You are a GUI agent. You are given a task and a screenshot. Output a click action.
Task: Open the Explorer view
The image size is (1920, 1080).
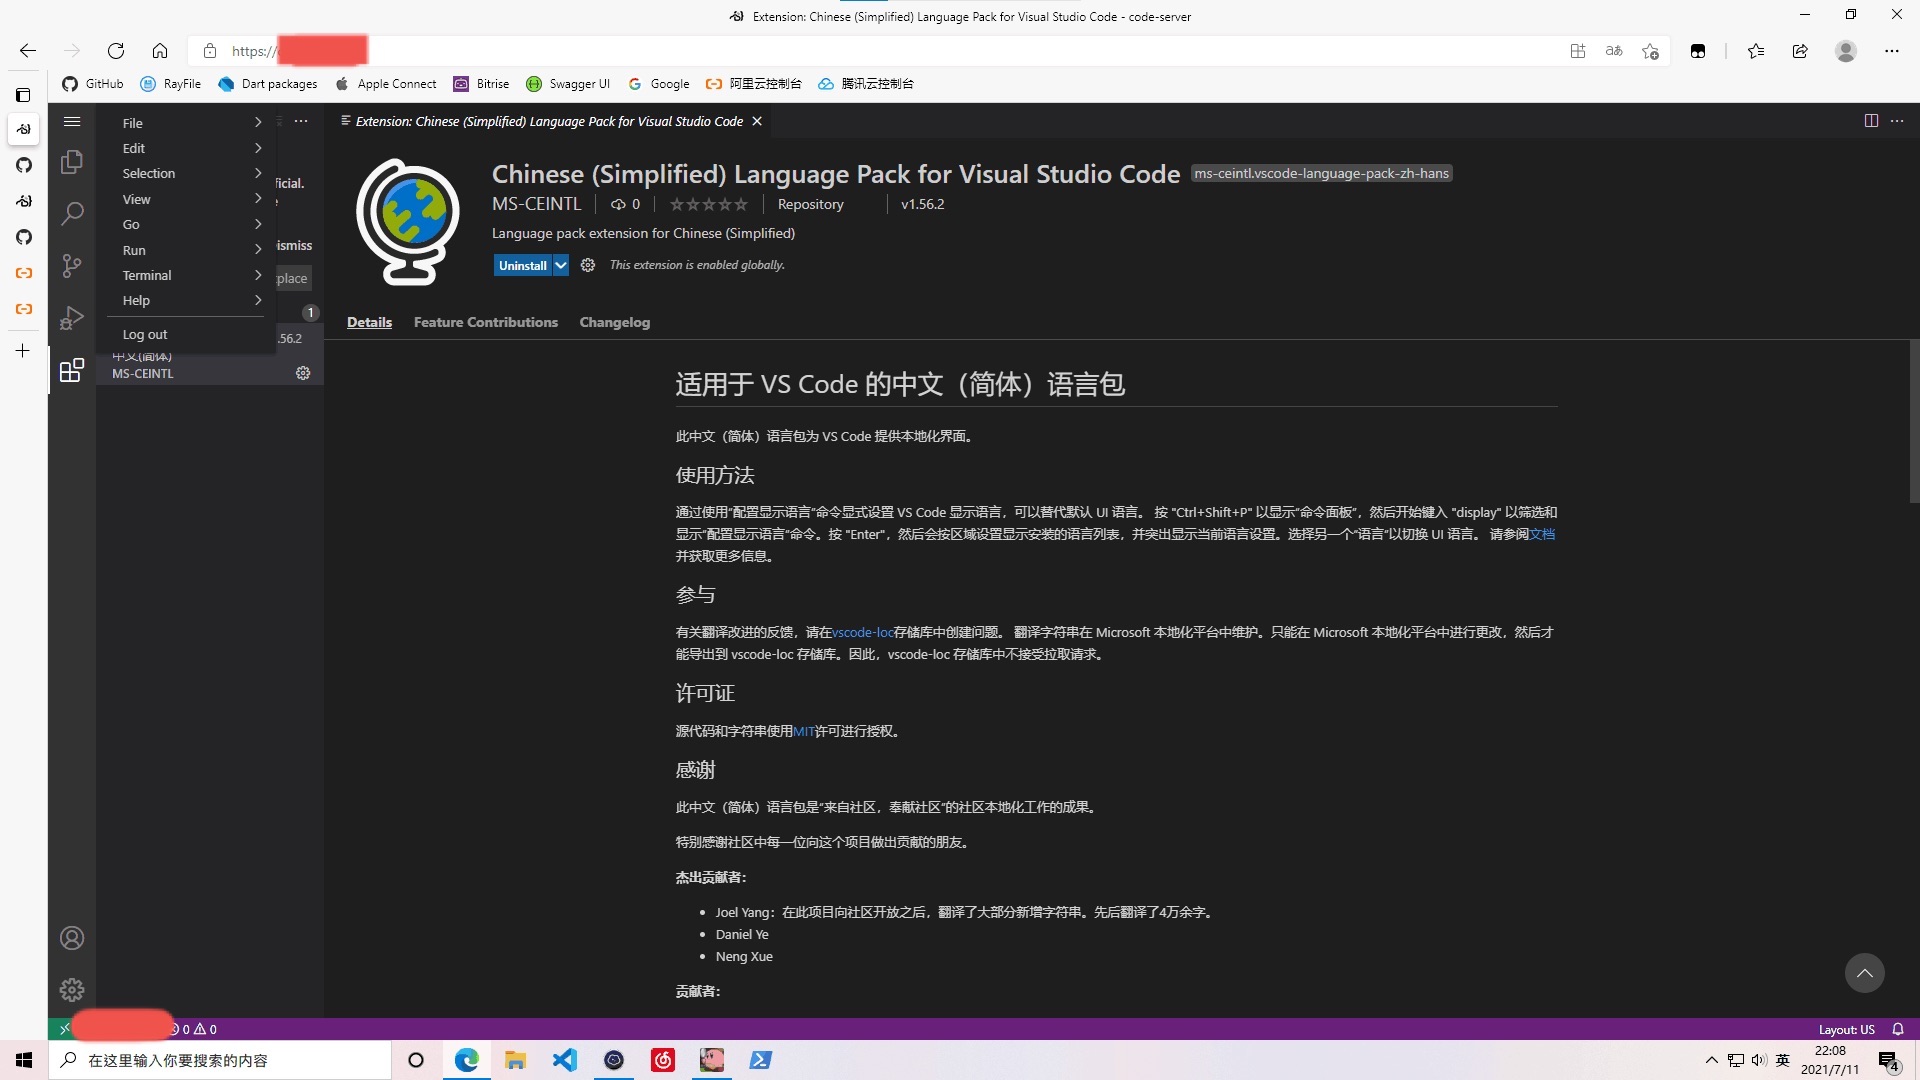click(71, 162)
